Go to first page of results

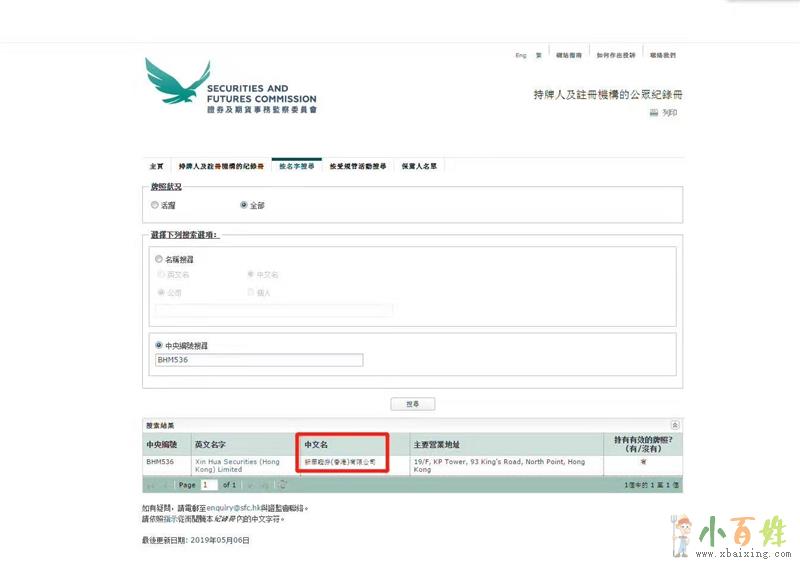[x=152, y=485]
